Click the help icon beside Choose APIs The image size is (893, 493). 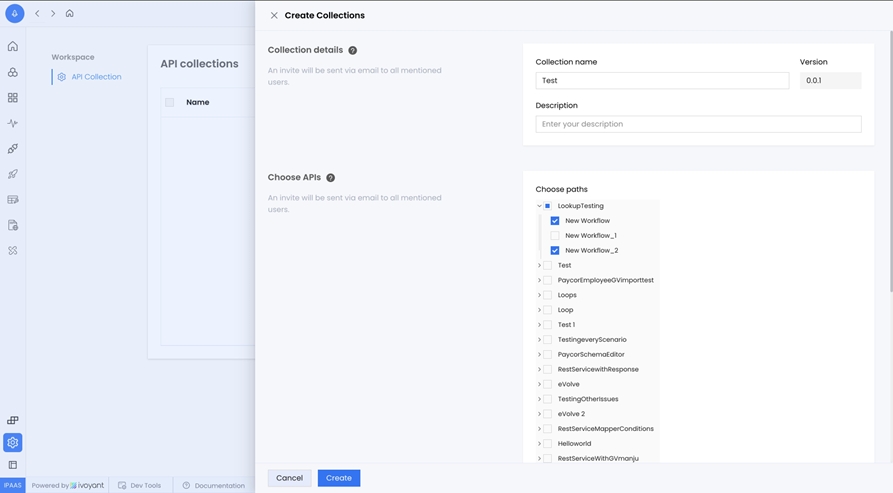[x=330, y=178]
